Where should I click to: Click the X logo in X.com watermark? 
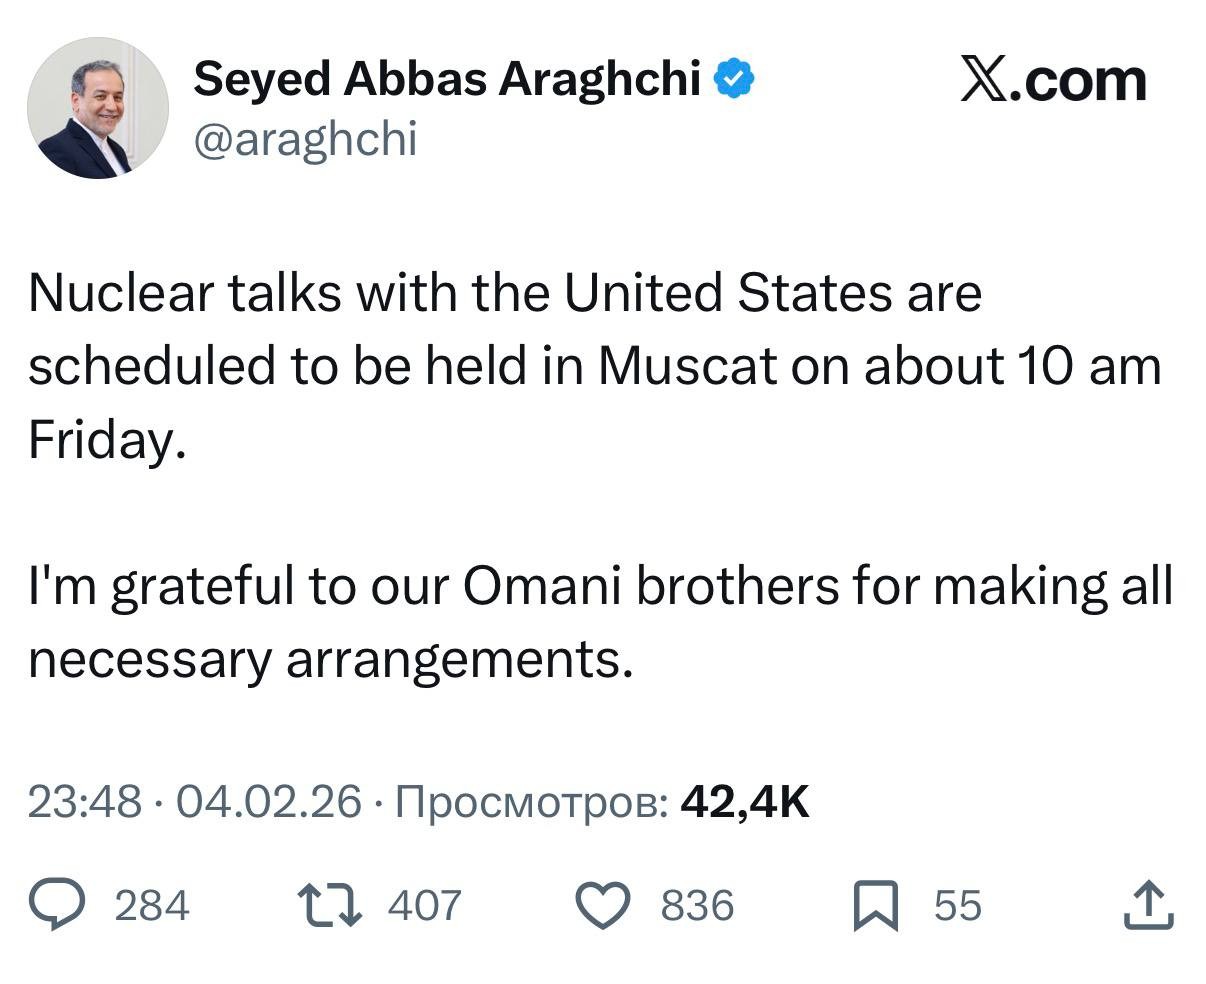(985, 79)
